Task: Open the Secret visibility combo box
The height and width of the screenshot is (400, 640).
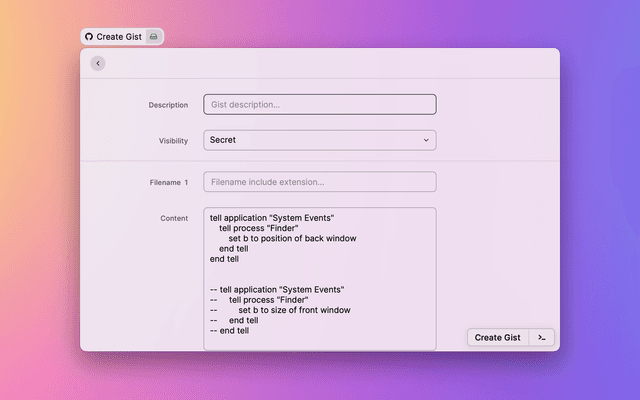Action: [319, 141]
